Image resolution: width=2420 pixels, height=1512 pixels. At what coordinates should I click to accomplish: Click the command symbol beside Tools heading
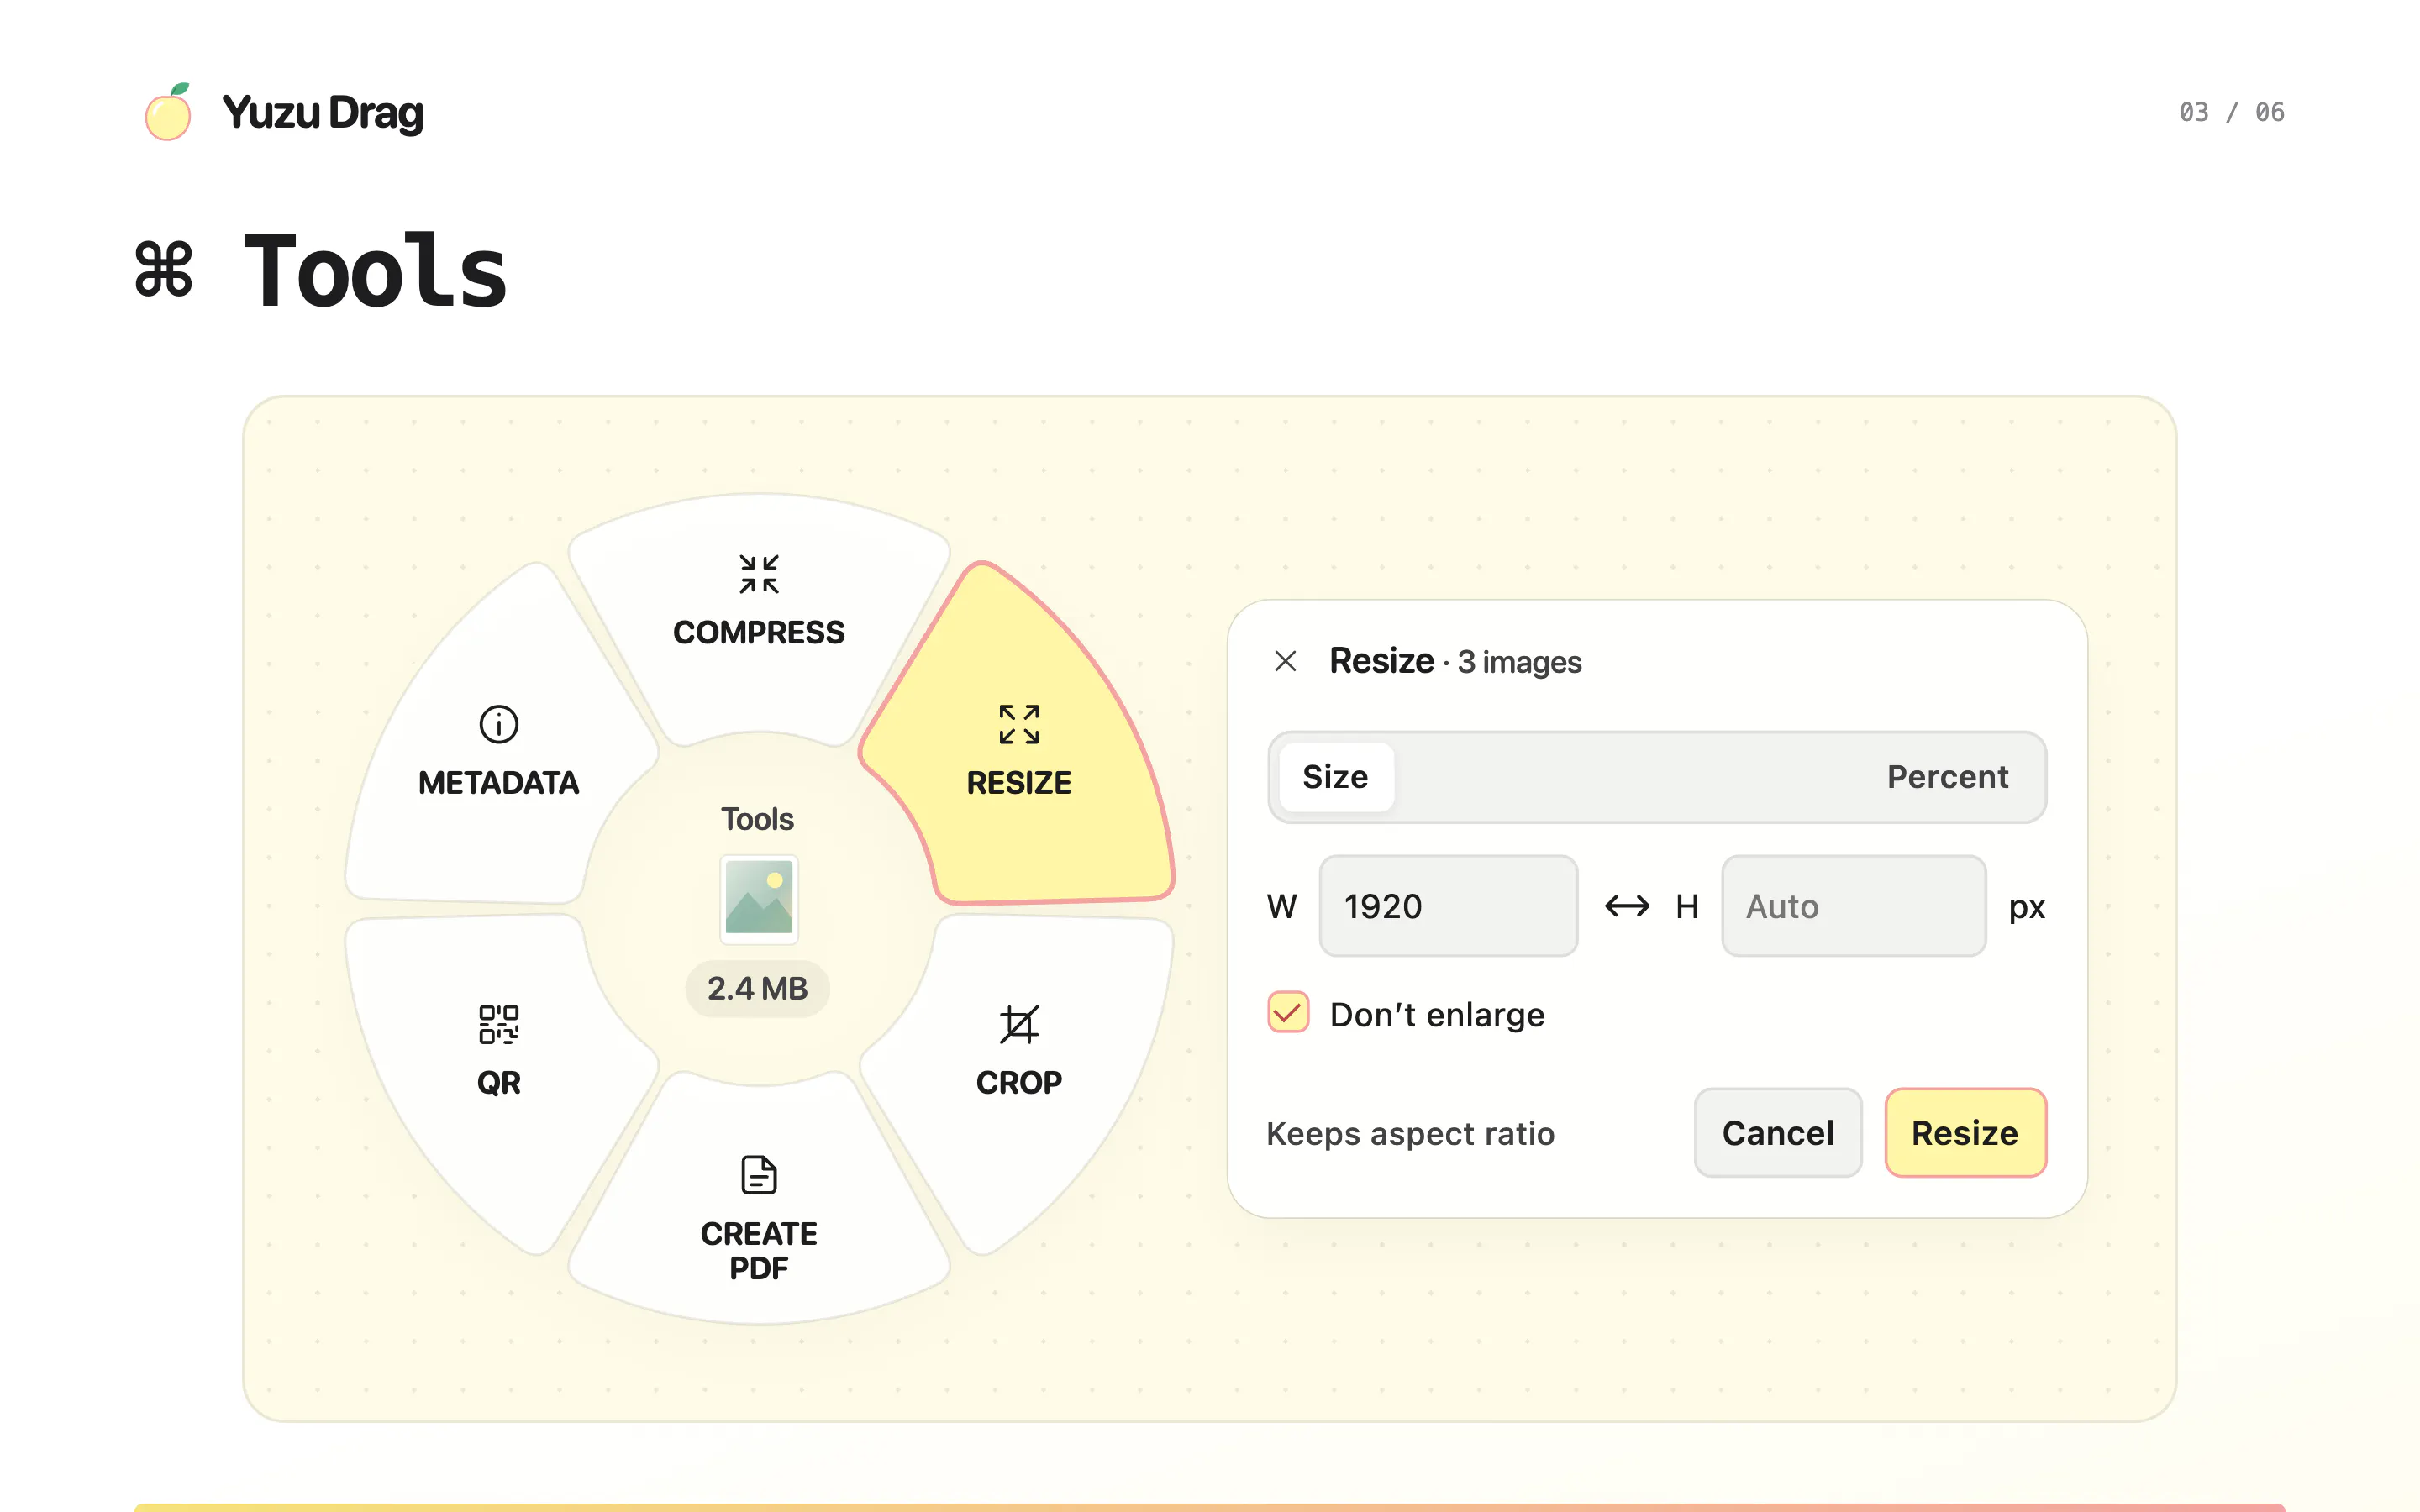click(164, 269)
